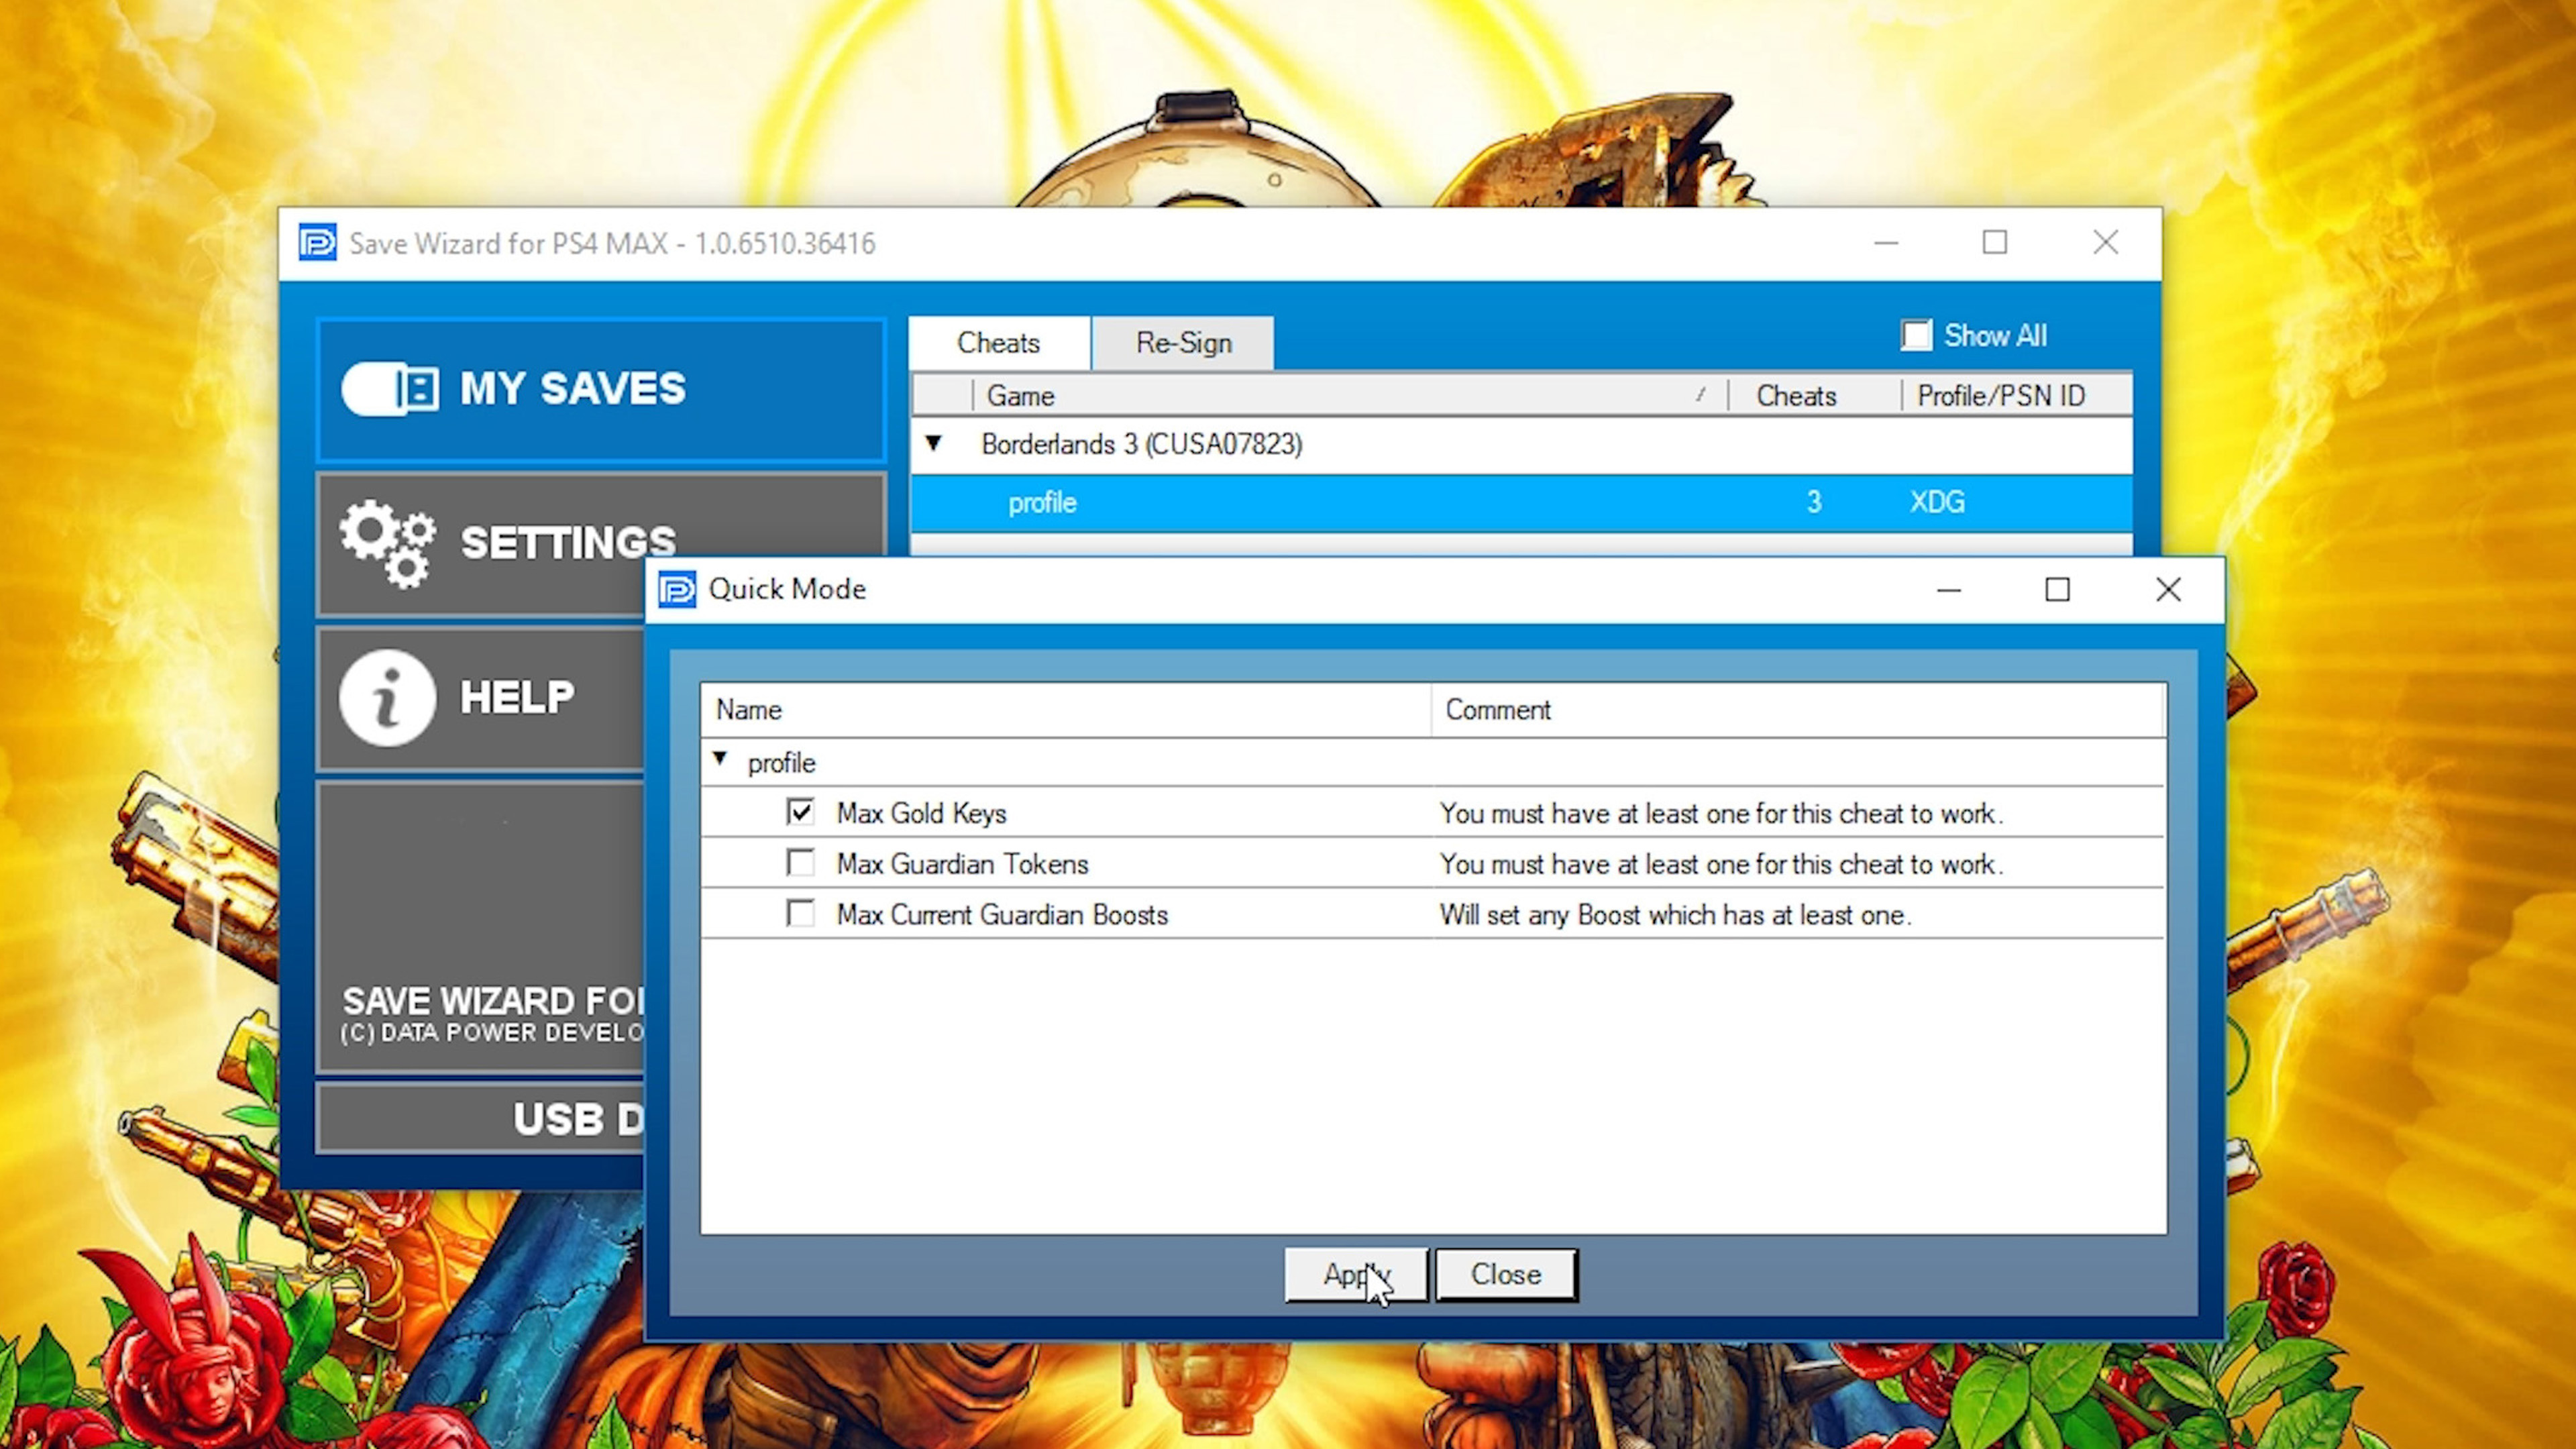The width and height of the screenshot is (2576, 1449).
Task: Switch to the Cheats tab
Action: (x=999, y=343)
